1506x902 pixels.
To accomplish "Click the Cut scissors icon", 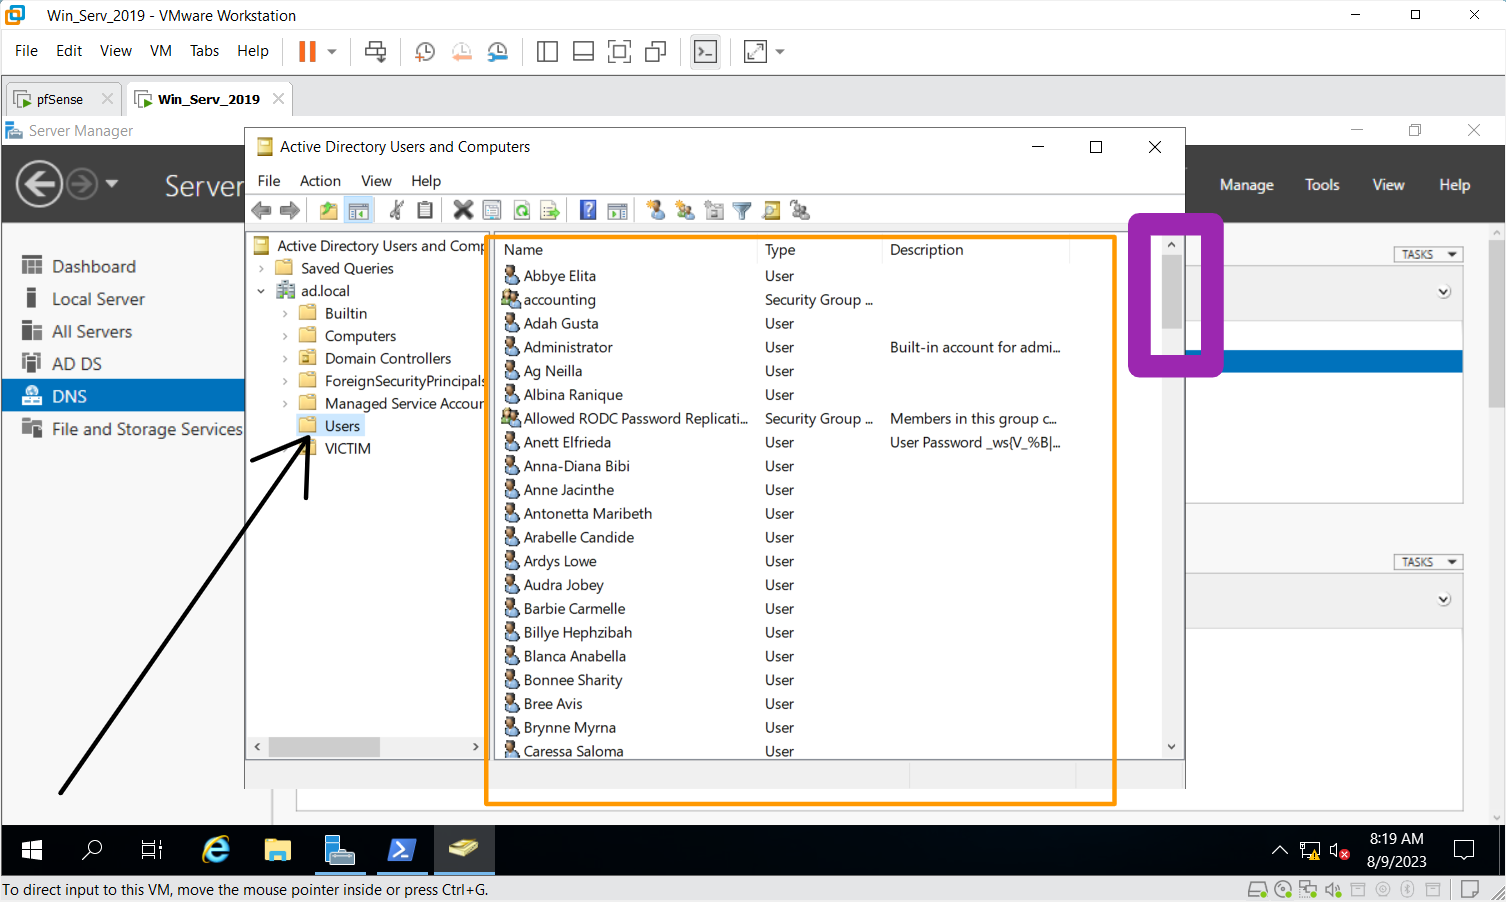I will coord(397,210).
